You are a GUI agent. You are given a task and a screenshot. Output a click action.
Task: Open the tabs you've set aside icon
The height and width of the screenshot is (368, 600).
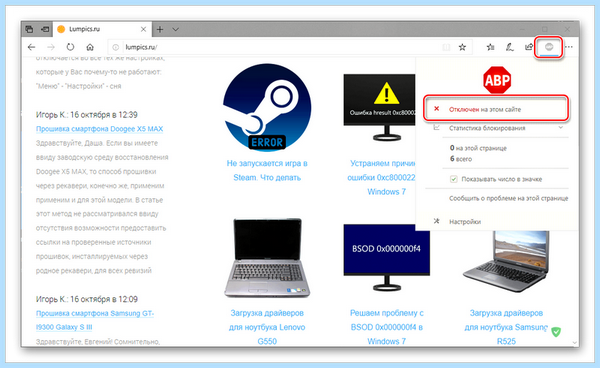[29, 29]
